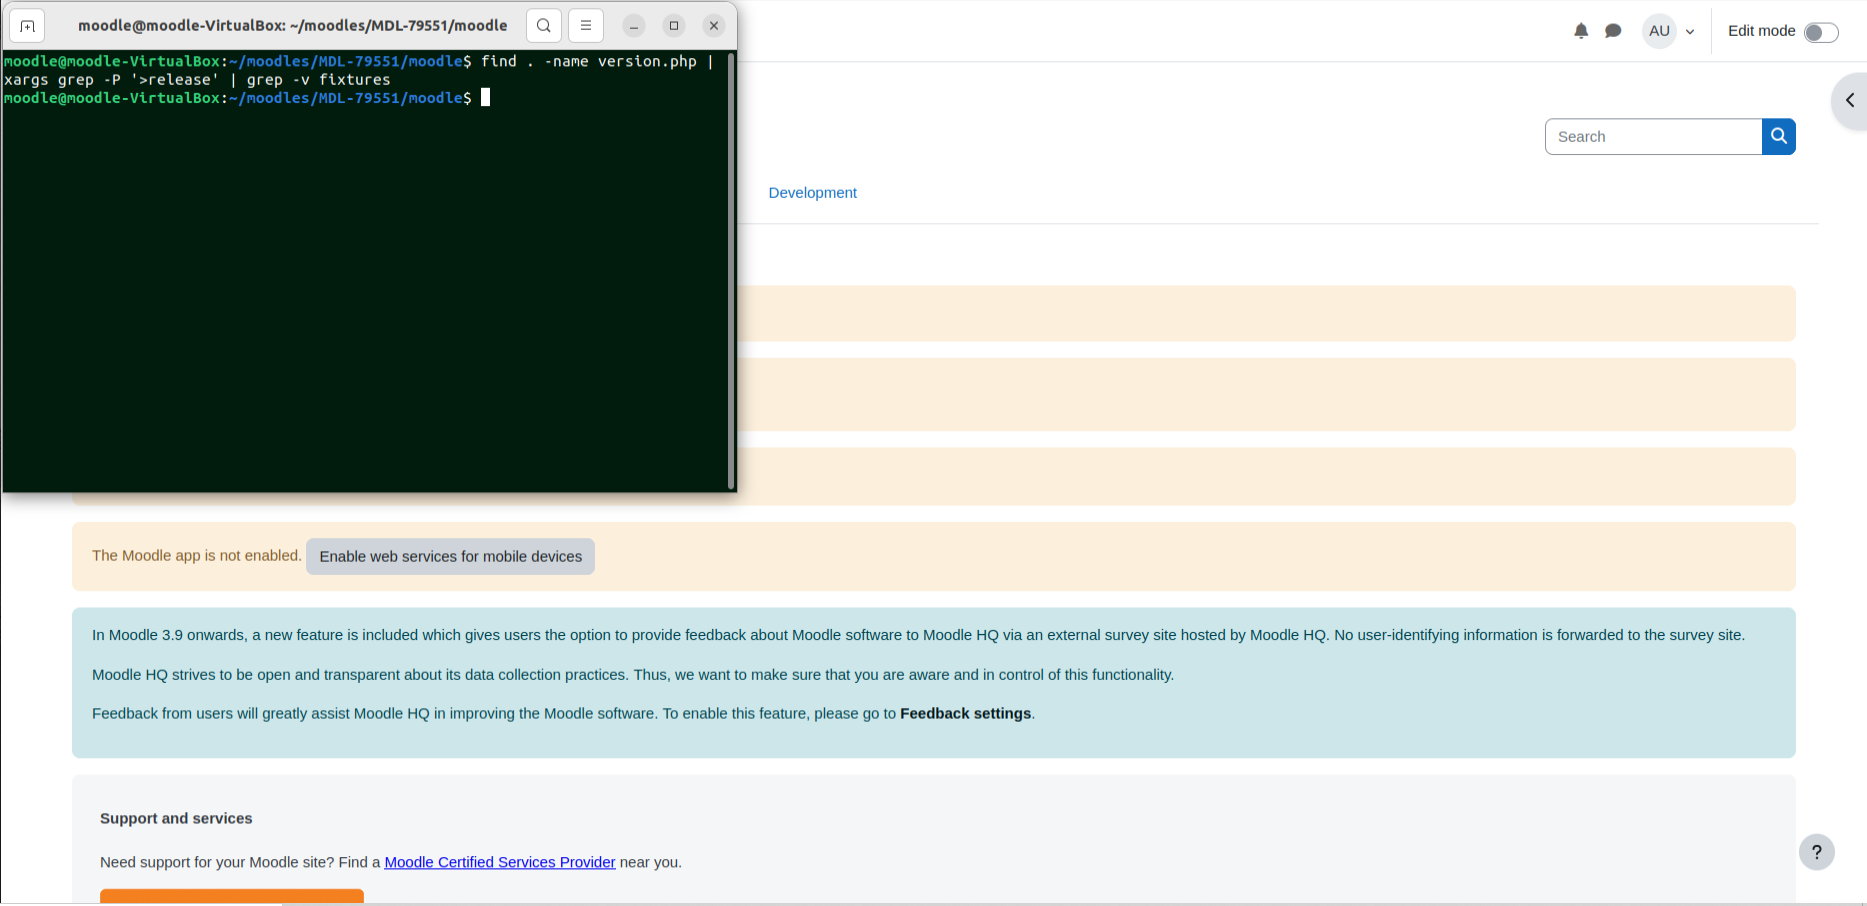
Task: Focus the admin Search field
Action: tap(1654, 137)
